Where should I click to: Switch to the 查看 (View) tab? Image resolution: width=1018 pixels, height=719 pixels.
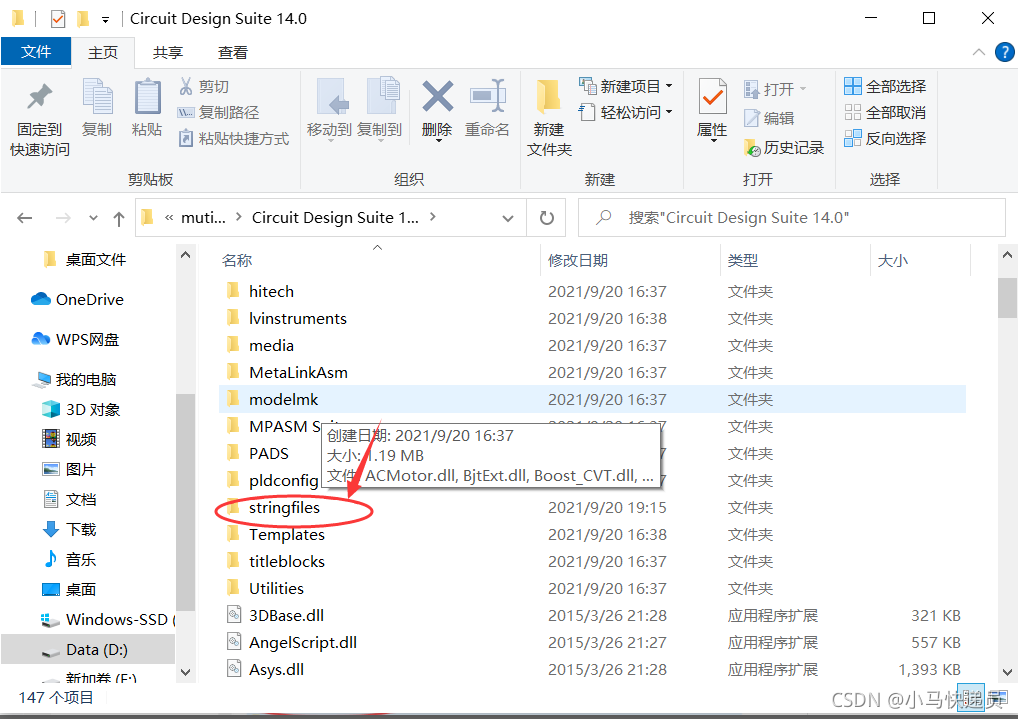pyautogui.click(x=232, y=53)
